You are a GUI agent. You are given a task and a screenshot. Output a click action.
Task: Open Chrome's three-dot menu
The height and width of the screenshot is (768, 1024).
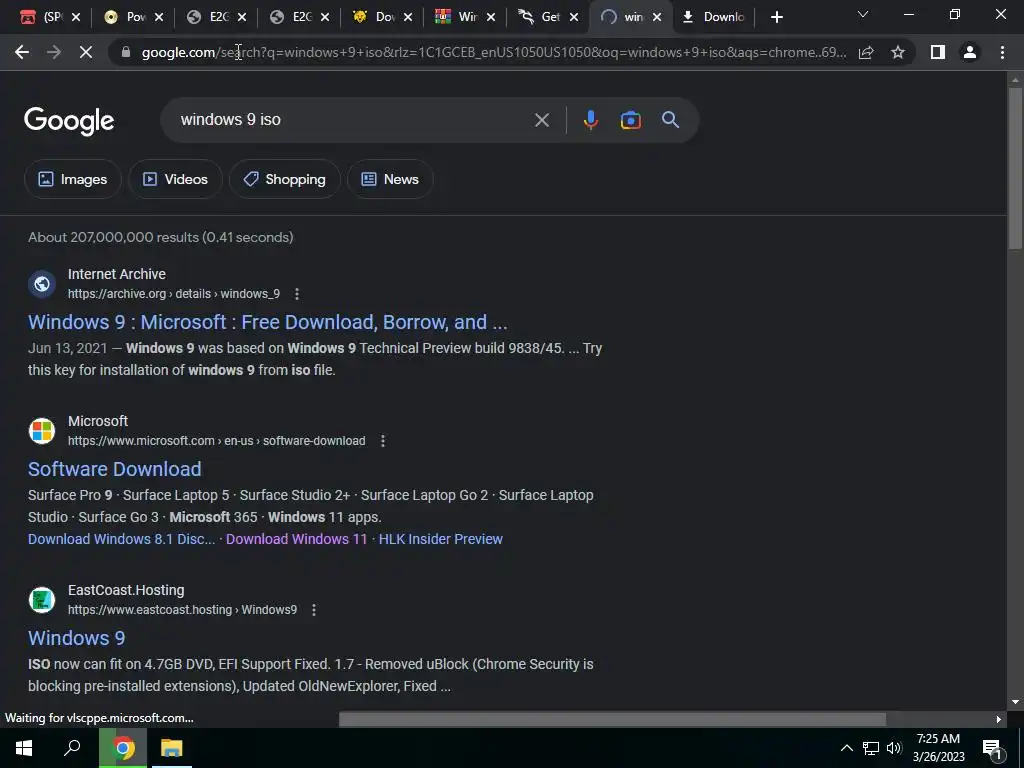coord(1002,52)
